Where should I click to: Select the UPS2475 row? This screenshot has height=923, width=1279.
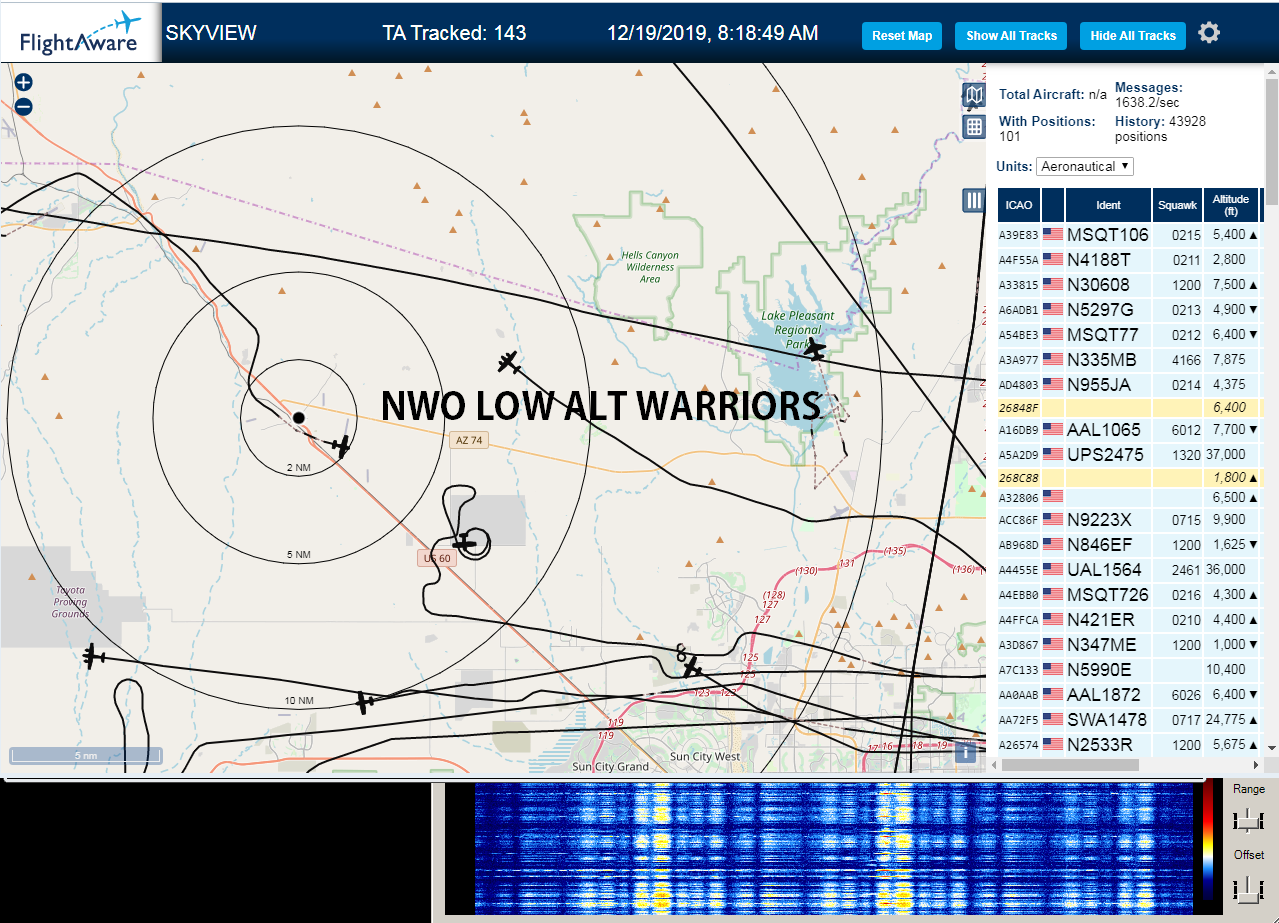(x=1130, y=454)
